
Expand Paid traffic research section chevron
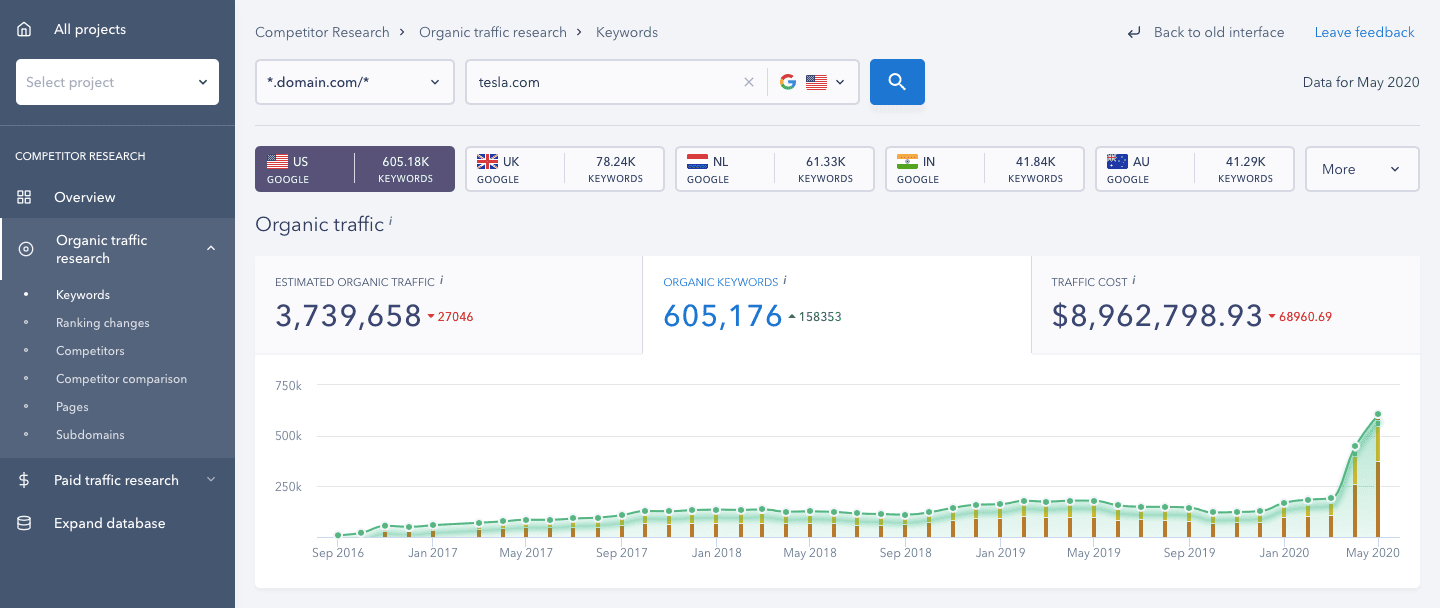[x=211, y=480]
